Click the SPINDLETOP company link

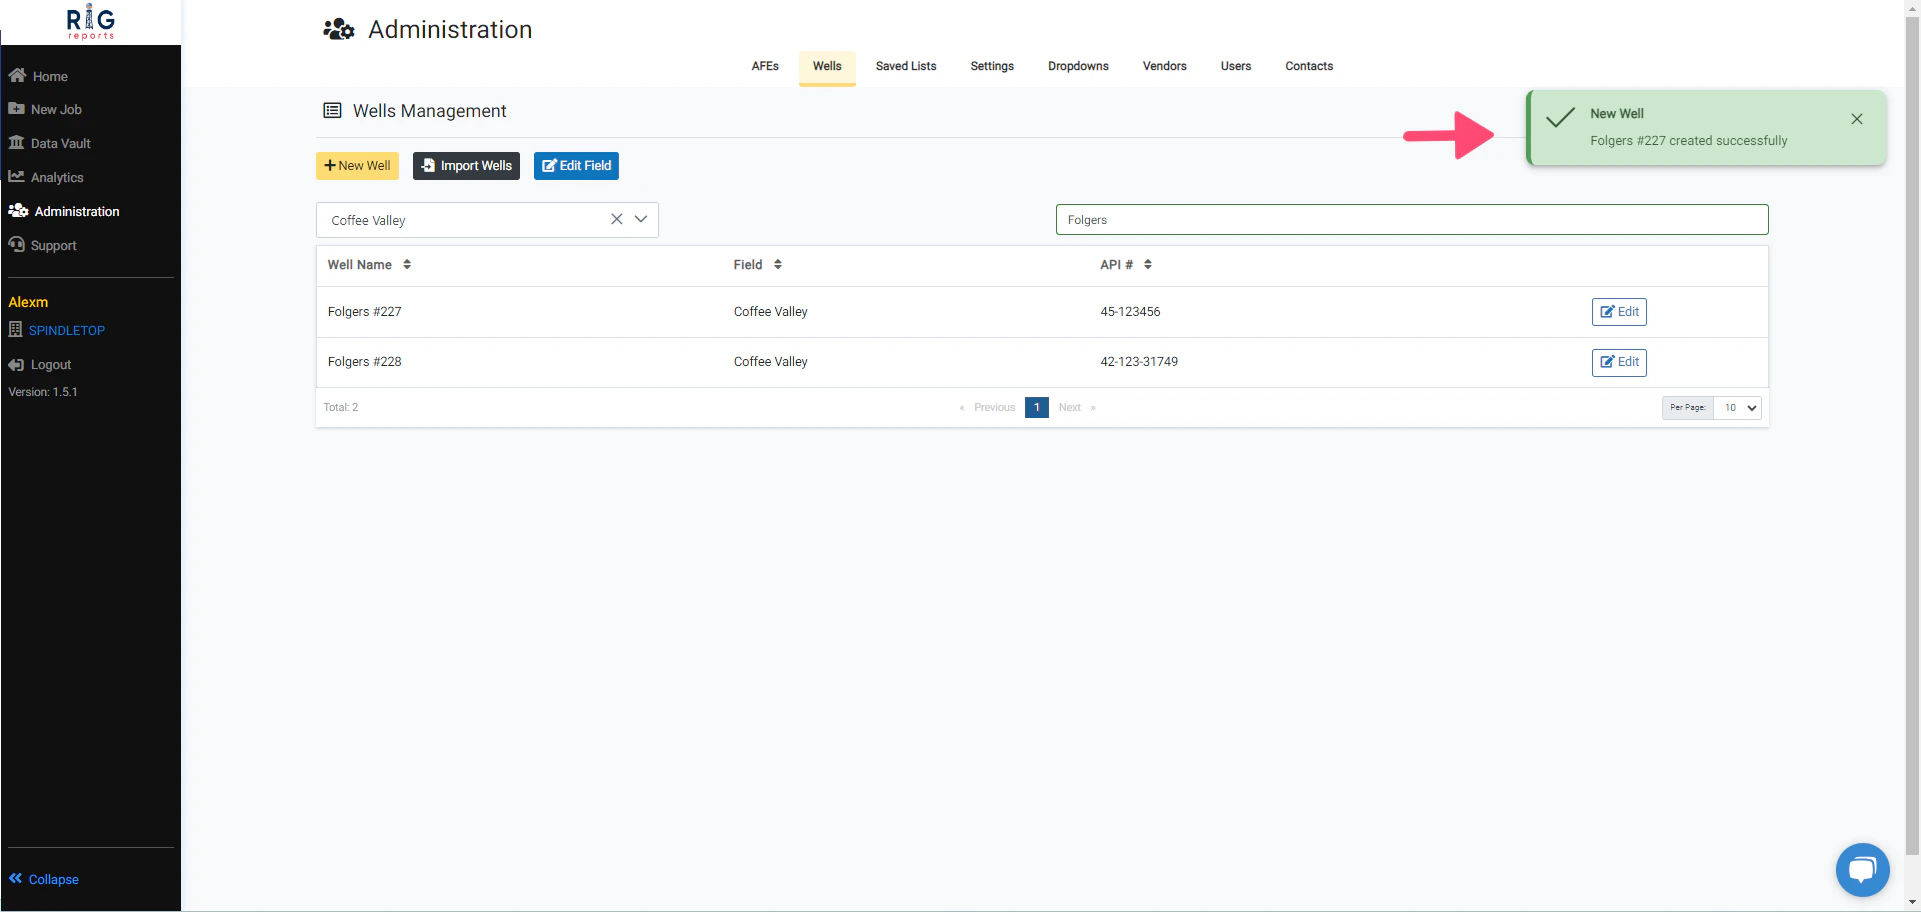(x=66, y=330)
